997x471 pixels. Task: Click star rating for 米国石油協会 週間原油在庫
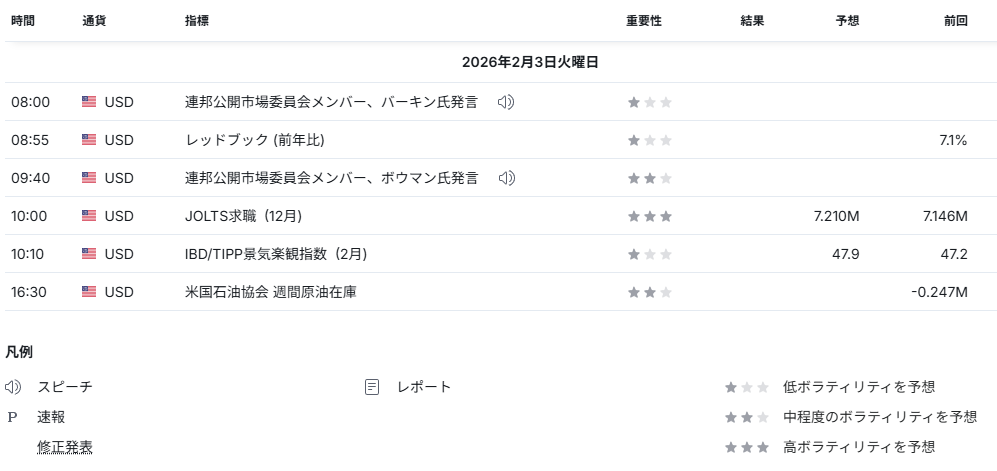point(649,292)
